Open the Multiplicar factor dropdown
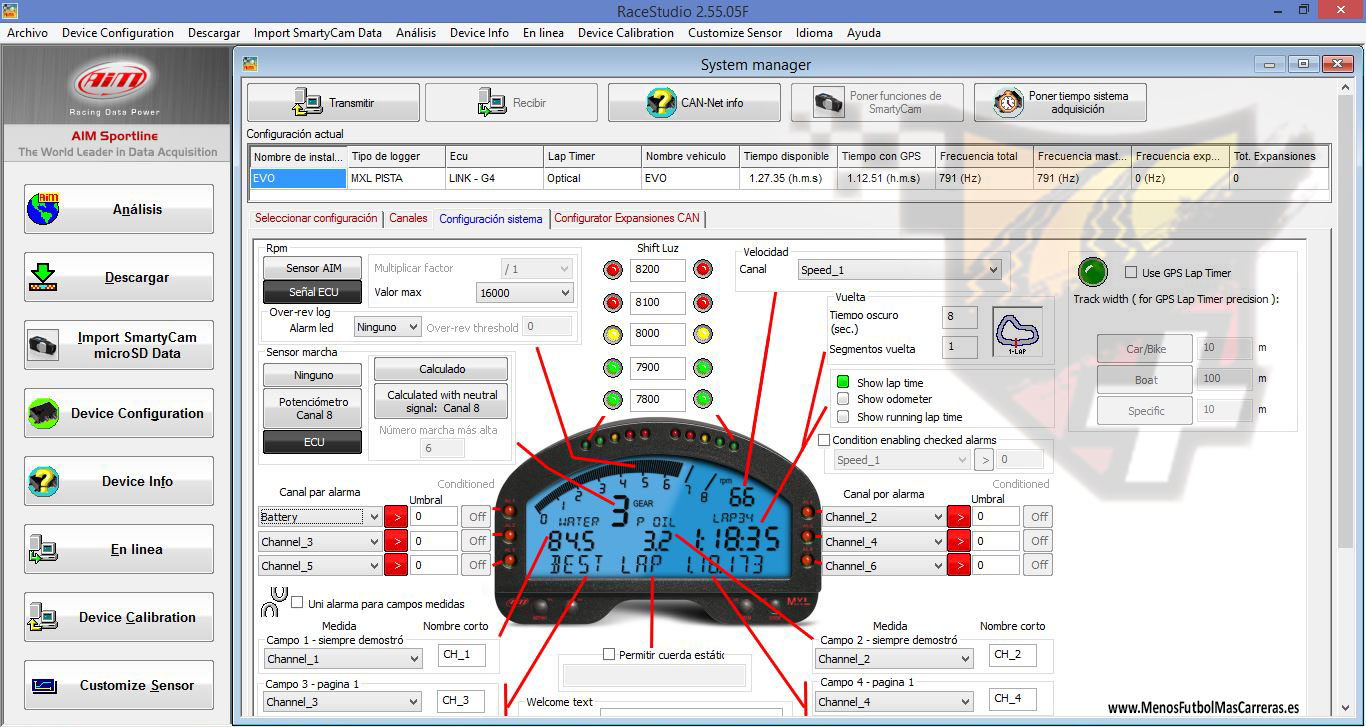Viewport: 1366px width, 727px height. (x=537, y=269)
